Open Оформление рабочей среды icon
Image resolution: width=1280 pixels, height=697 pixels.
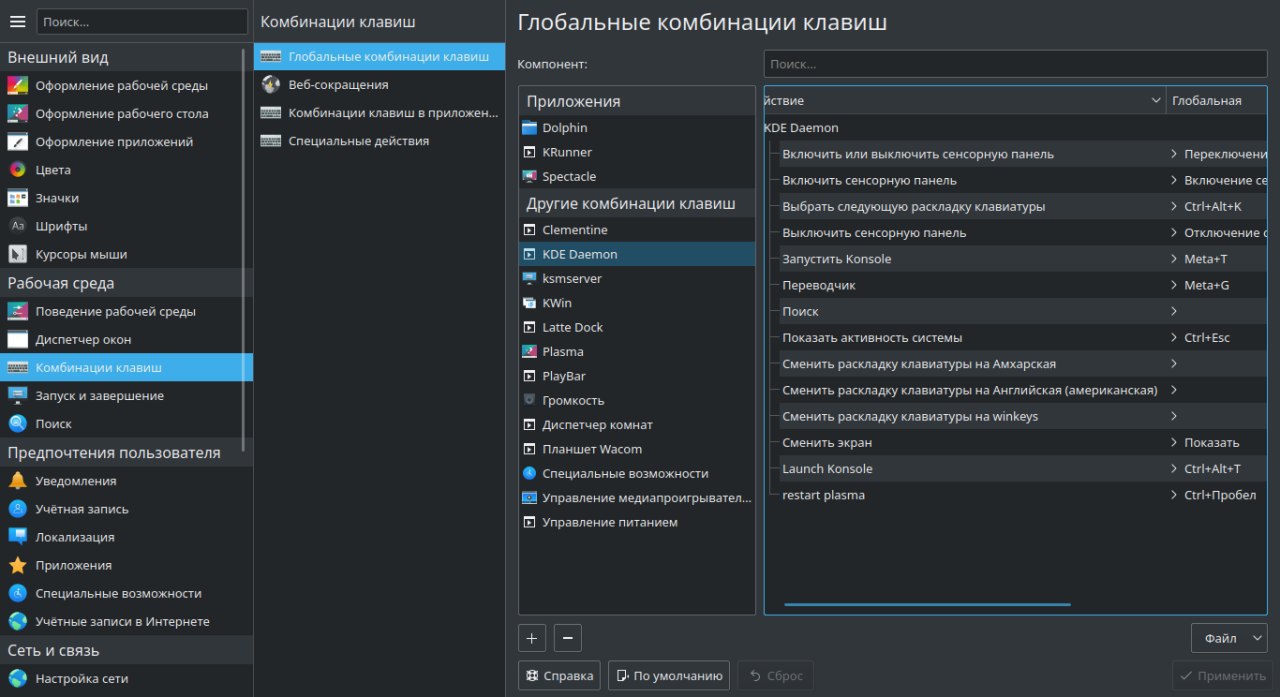17,85
